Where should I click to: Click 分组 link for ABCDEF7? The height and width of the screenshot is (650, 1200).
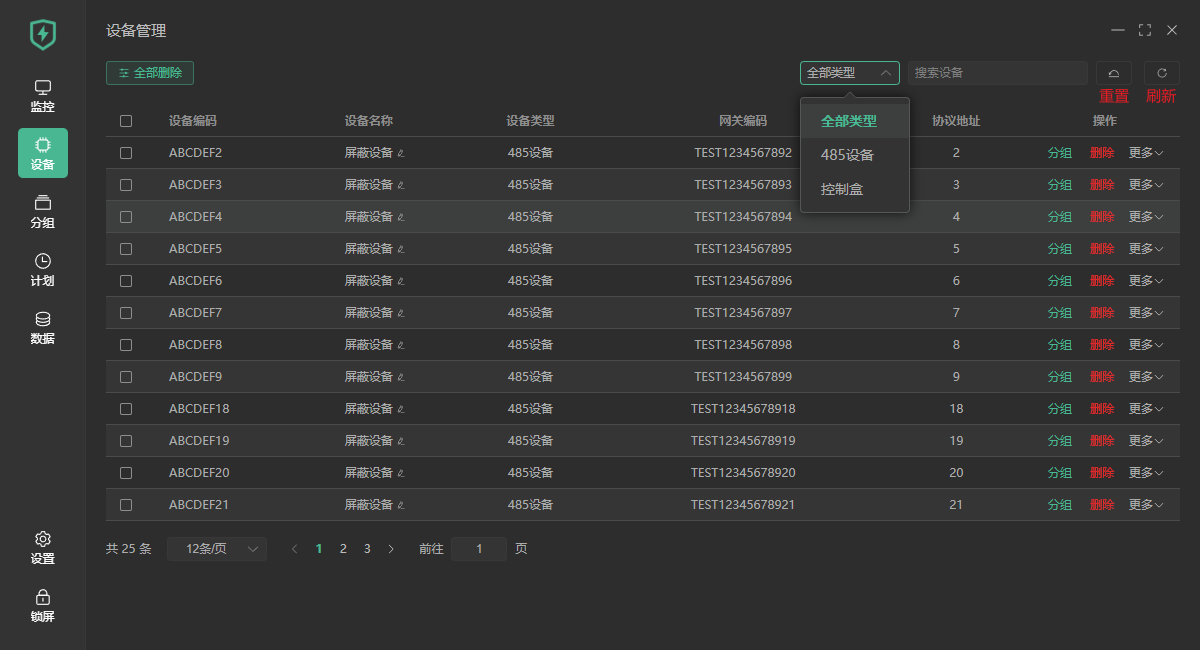coord(1060,313)
